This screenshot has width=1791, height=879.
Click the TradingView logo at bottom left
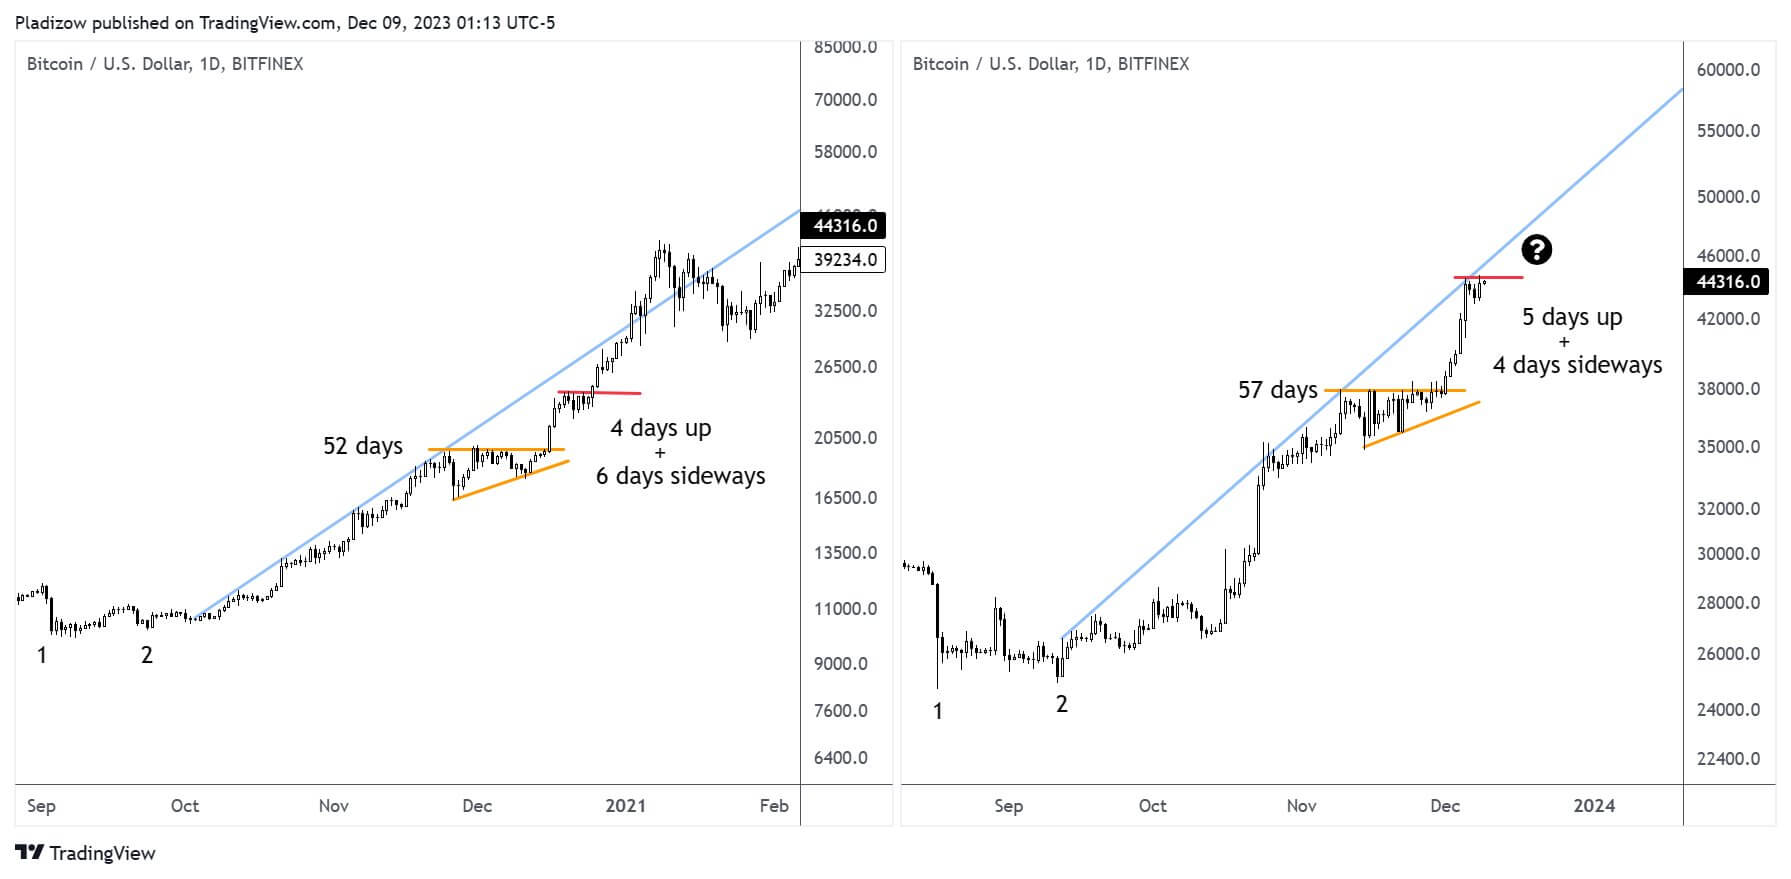tap(86, 853)
